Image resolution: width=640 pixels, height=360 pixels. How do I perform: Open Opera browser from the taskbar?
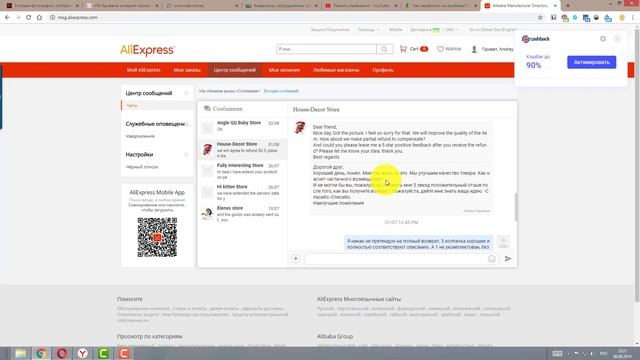62,353
